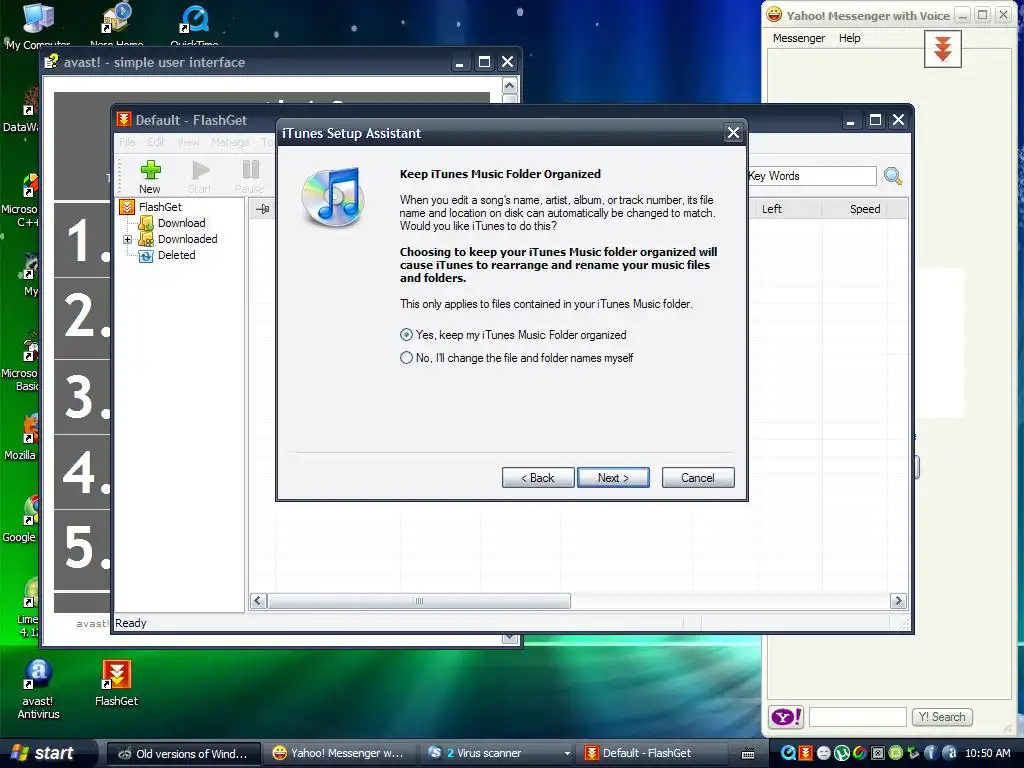Click the FlashGet horizontal scrollbar thumb
1024x768 pixels.
[x=419, y=601]
